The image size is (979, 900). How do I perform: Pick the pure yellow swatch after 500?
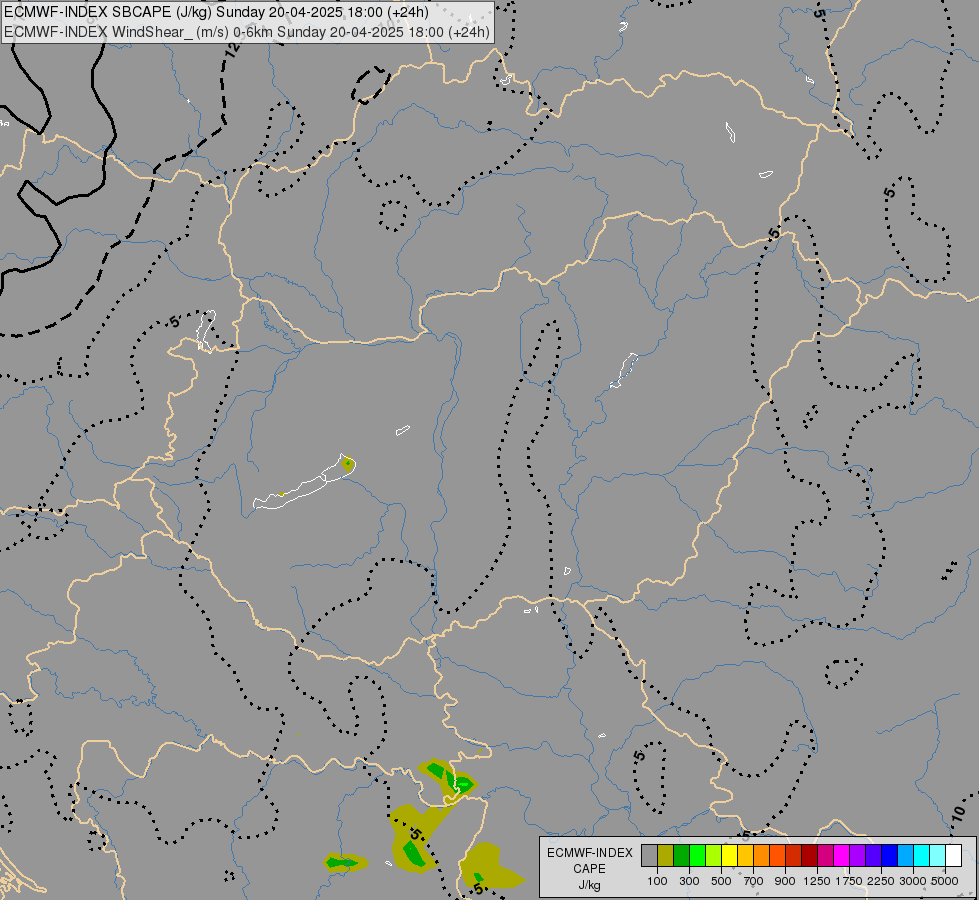[x=729, y=856]
